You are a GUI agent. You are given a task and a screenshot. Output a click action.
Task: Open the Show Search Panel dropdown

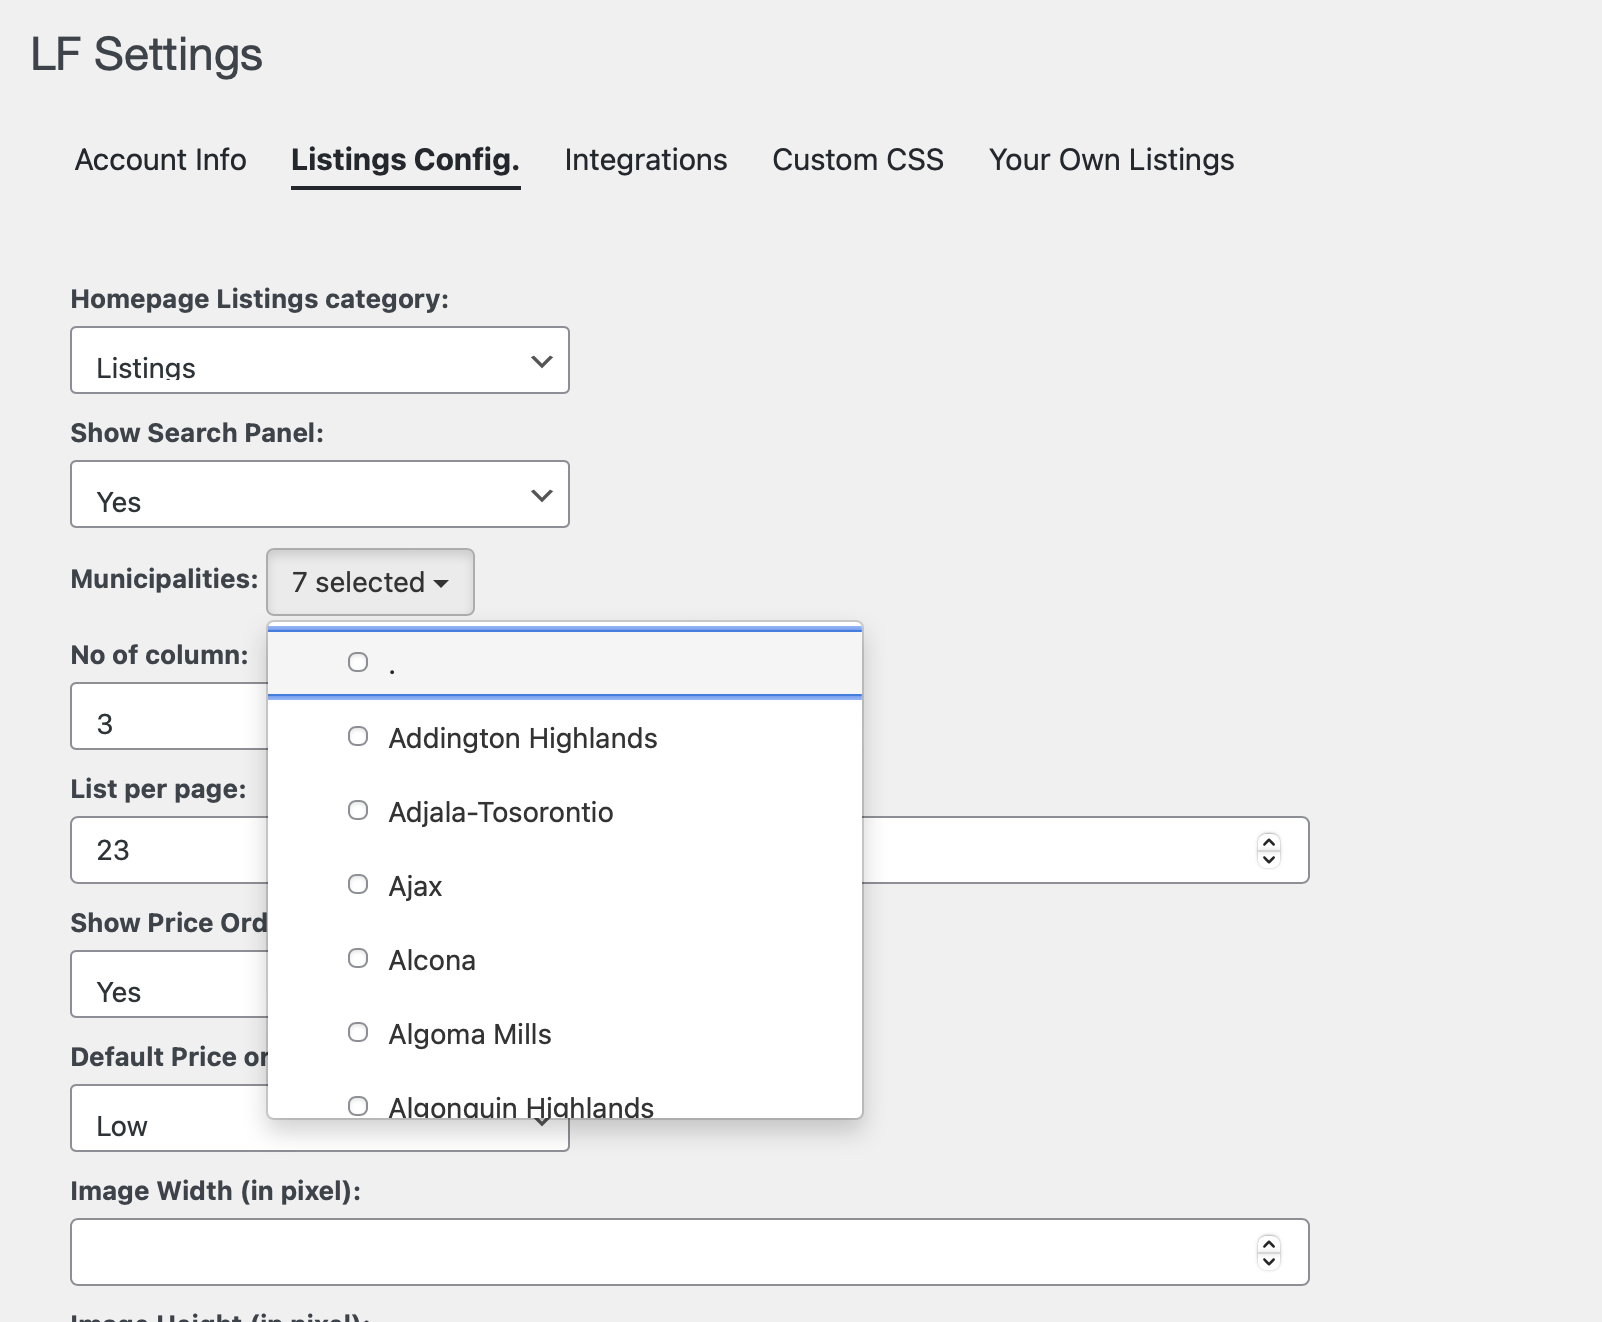pyautogui.click(x=320, y=495)
